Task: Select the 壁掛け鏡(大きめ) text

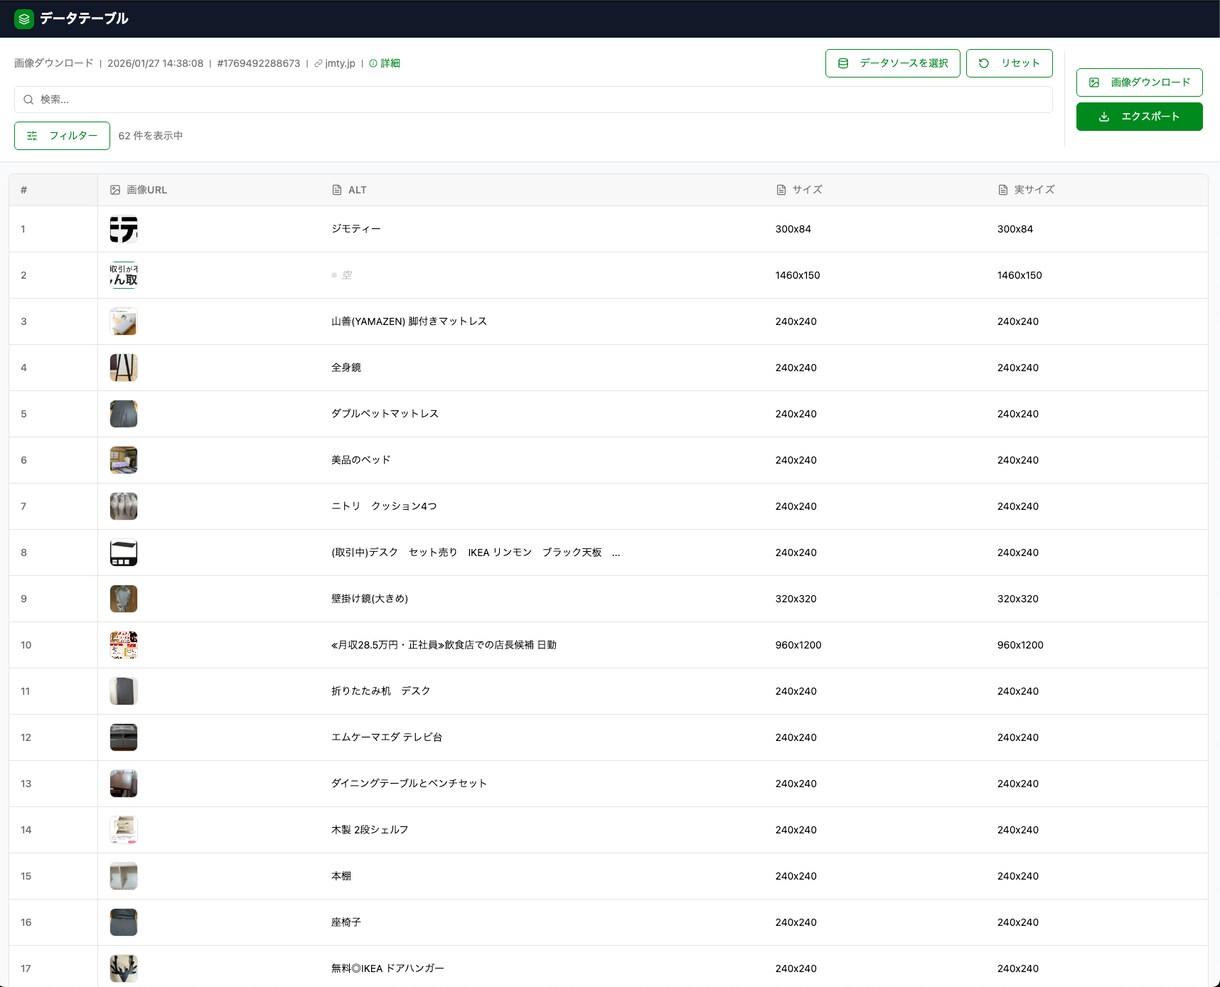Action: 370,599
